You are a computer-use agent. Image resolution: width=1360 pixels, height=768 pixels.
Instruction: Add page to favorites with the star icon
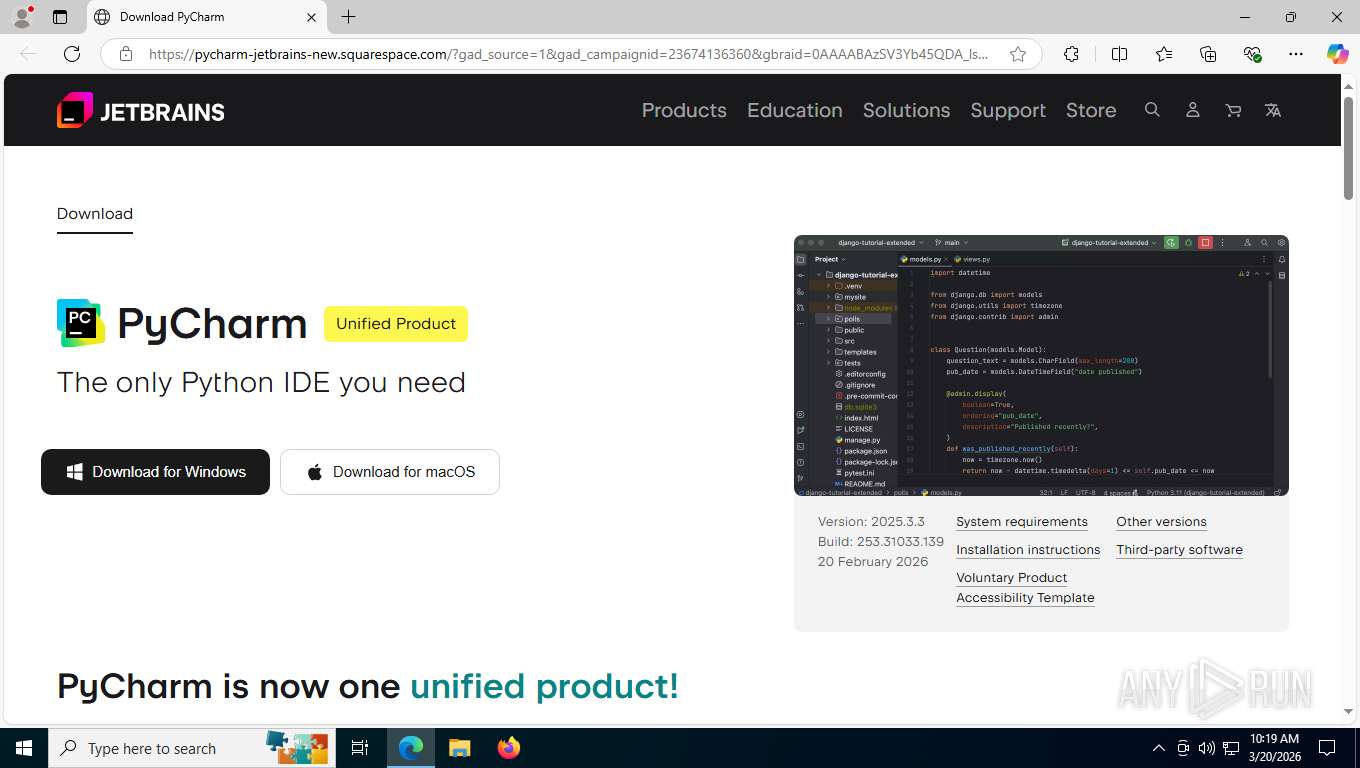pos(1018,54)
